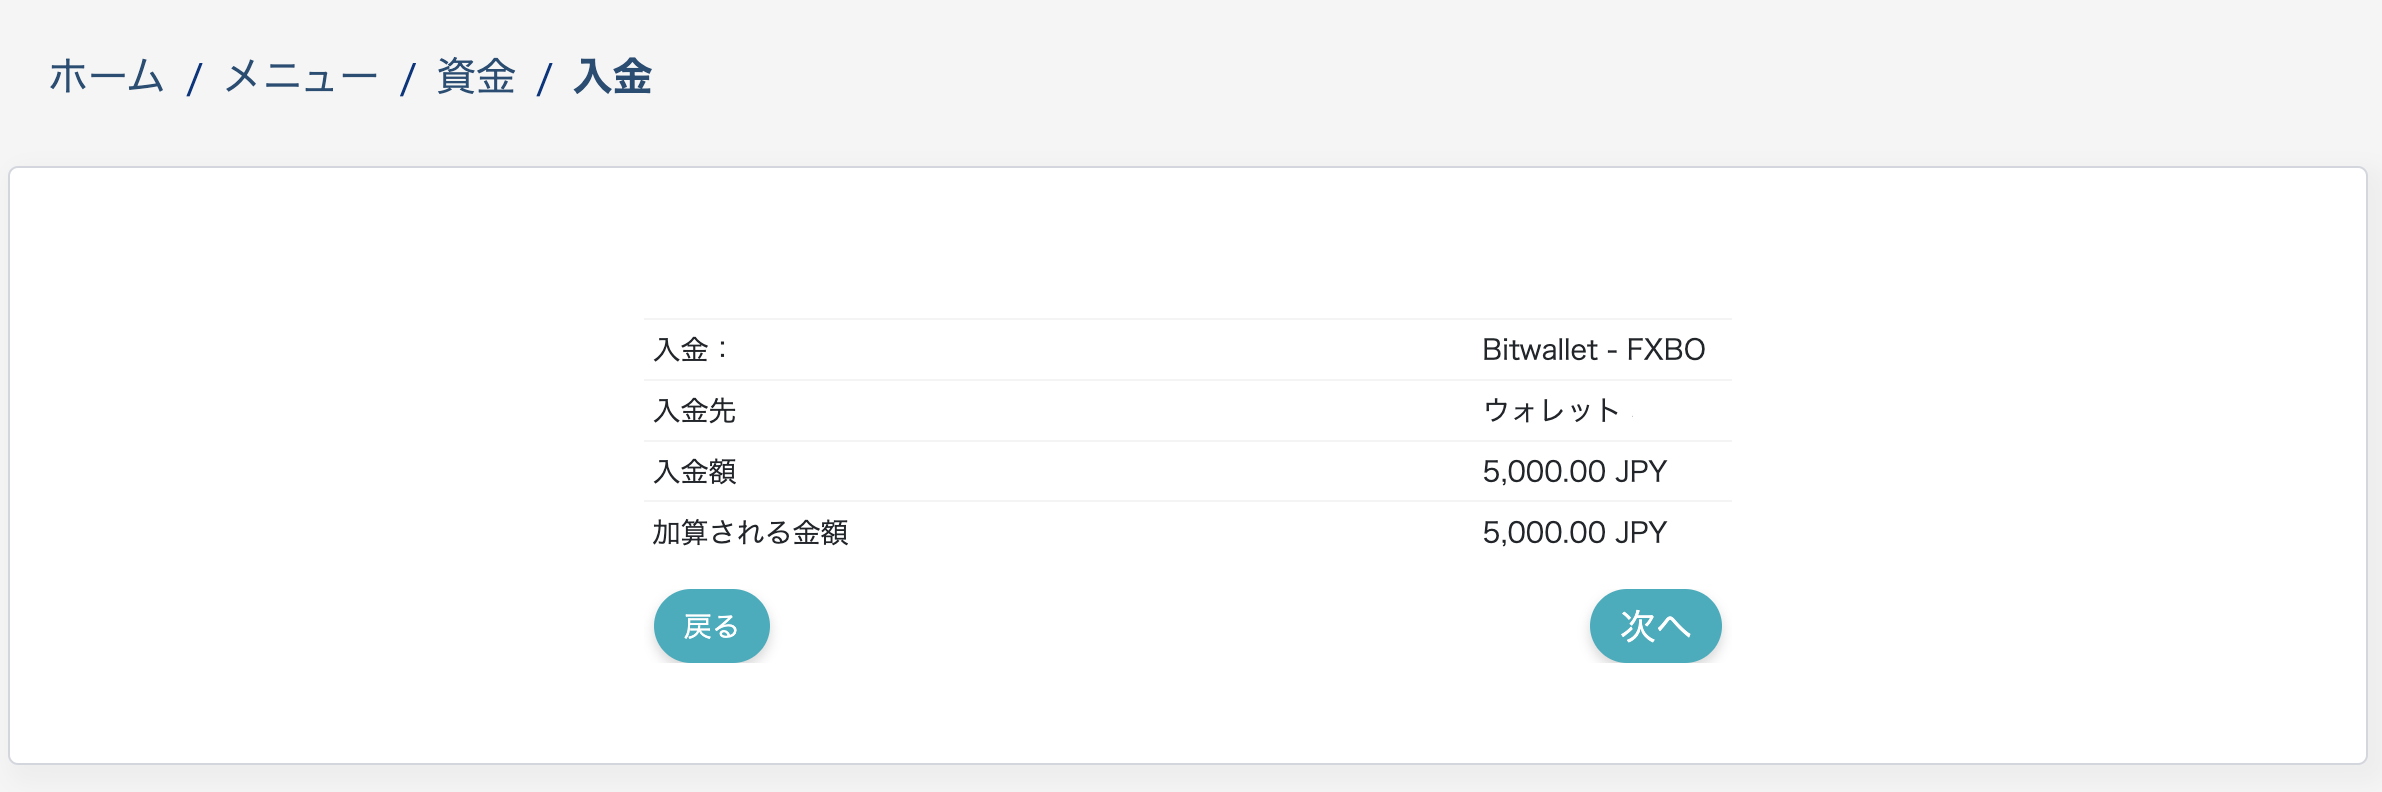Click the ウォレット destination text

tap(1550, 411)
